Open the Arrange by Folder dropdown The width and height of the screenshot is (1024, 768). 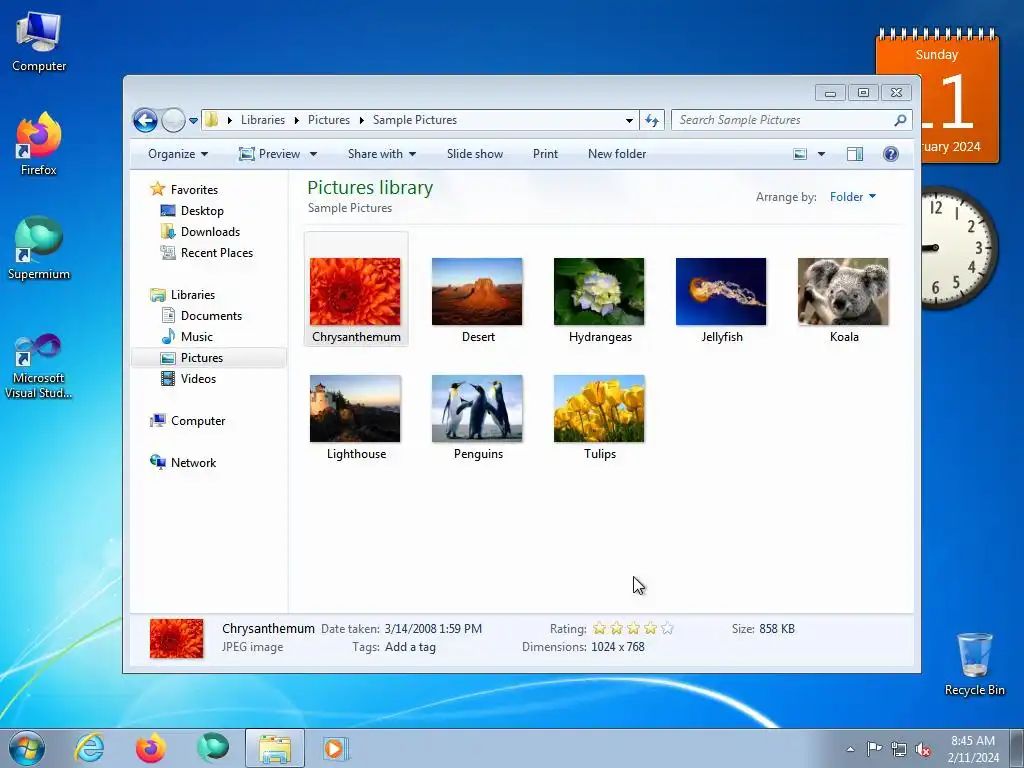853,197
